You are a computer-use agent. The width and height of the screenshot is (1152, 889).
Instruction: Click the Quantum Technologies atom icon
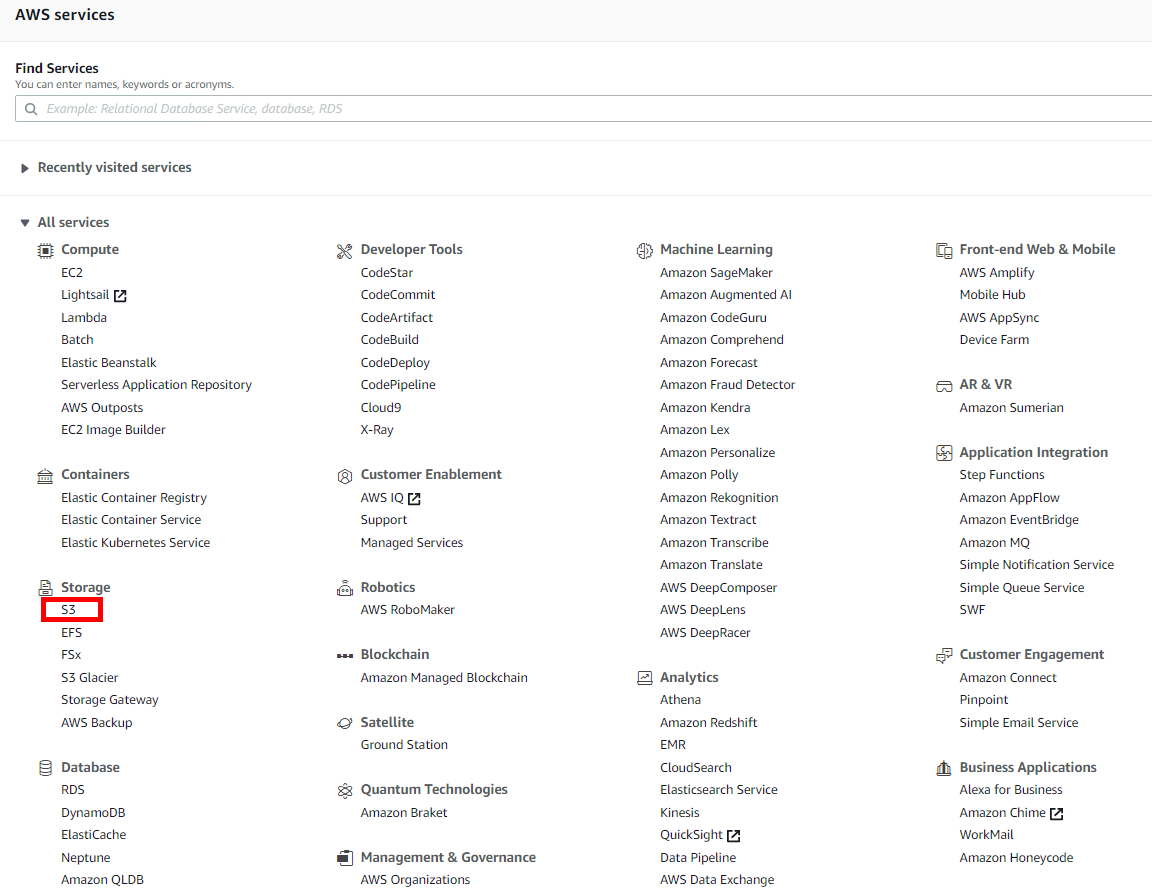pos(345,790)
